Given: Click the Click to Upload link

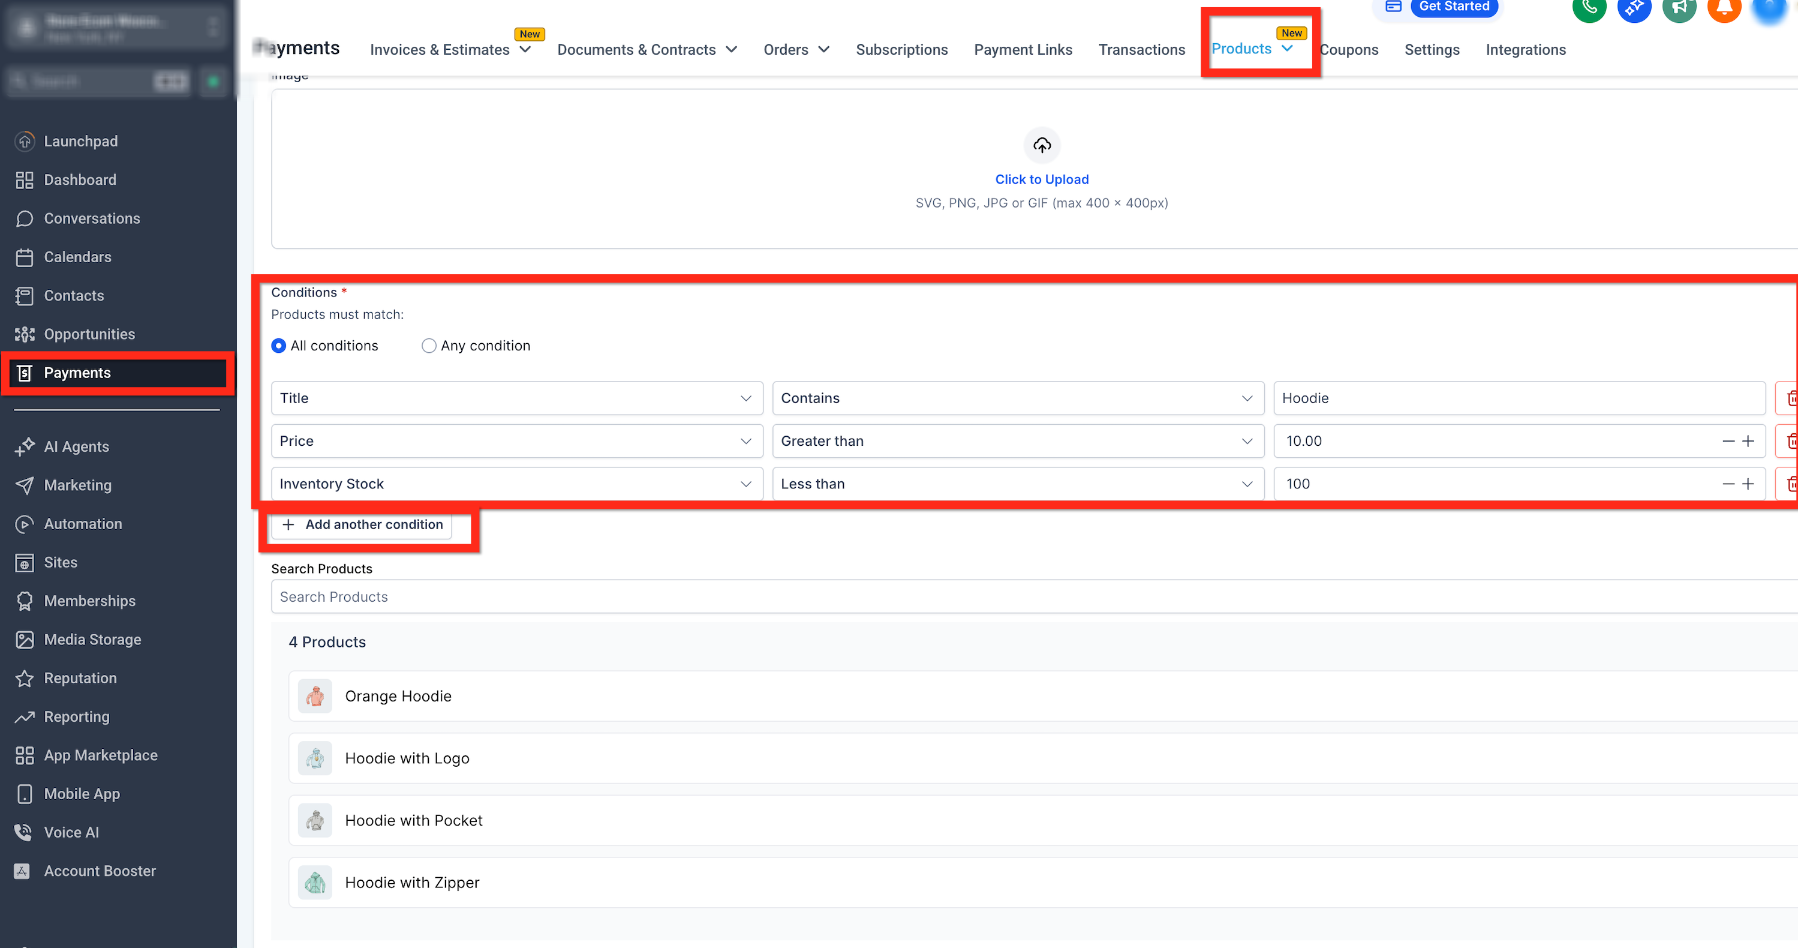Looking at the screenshot, I should tap(1042, 180).
